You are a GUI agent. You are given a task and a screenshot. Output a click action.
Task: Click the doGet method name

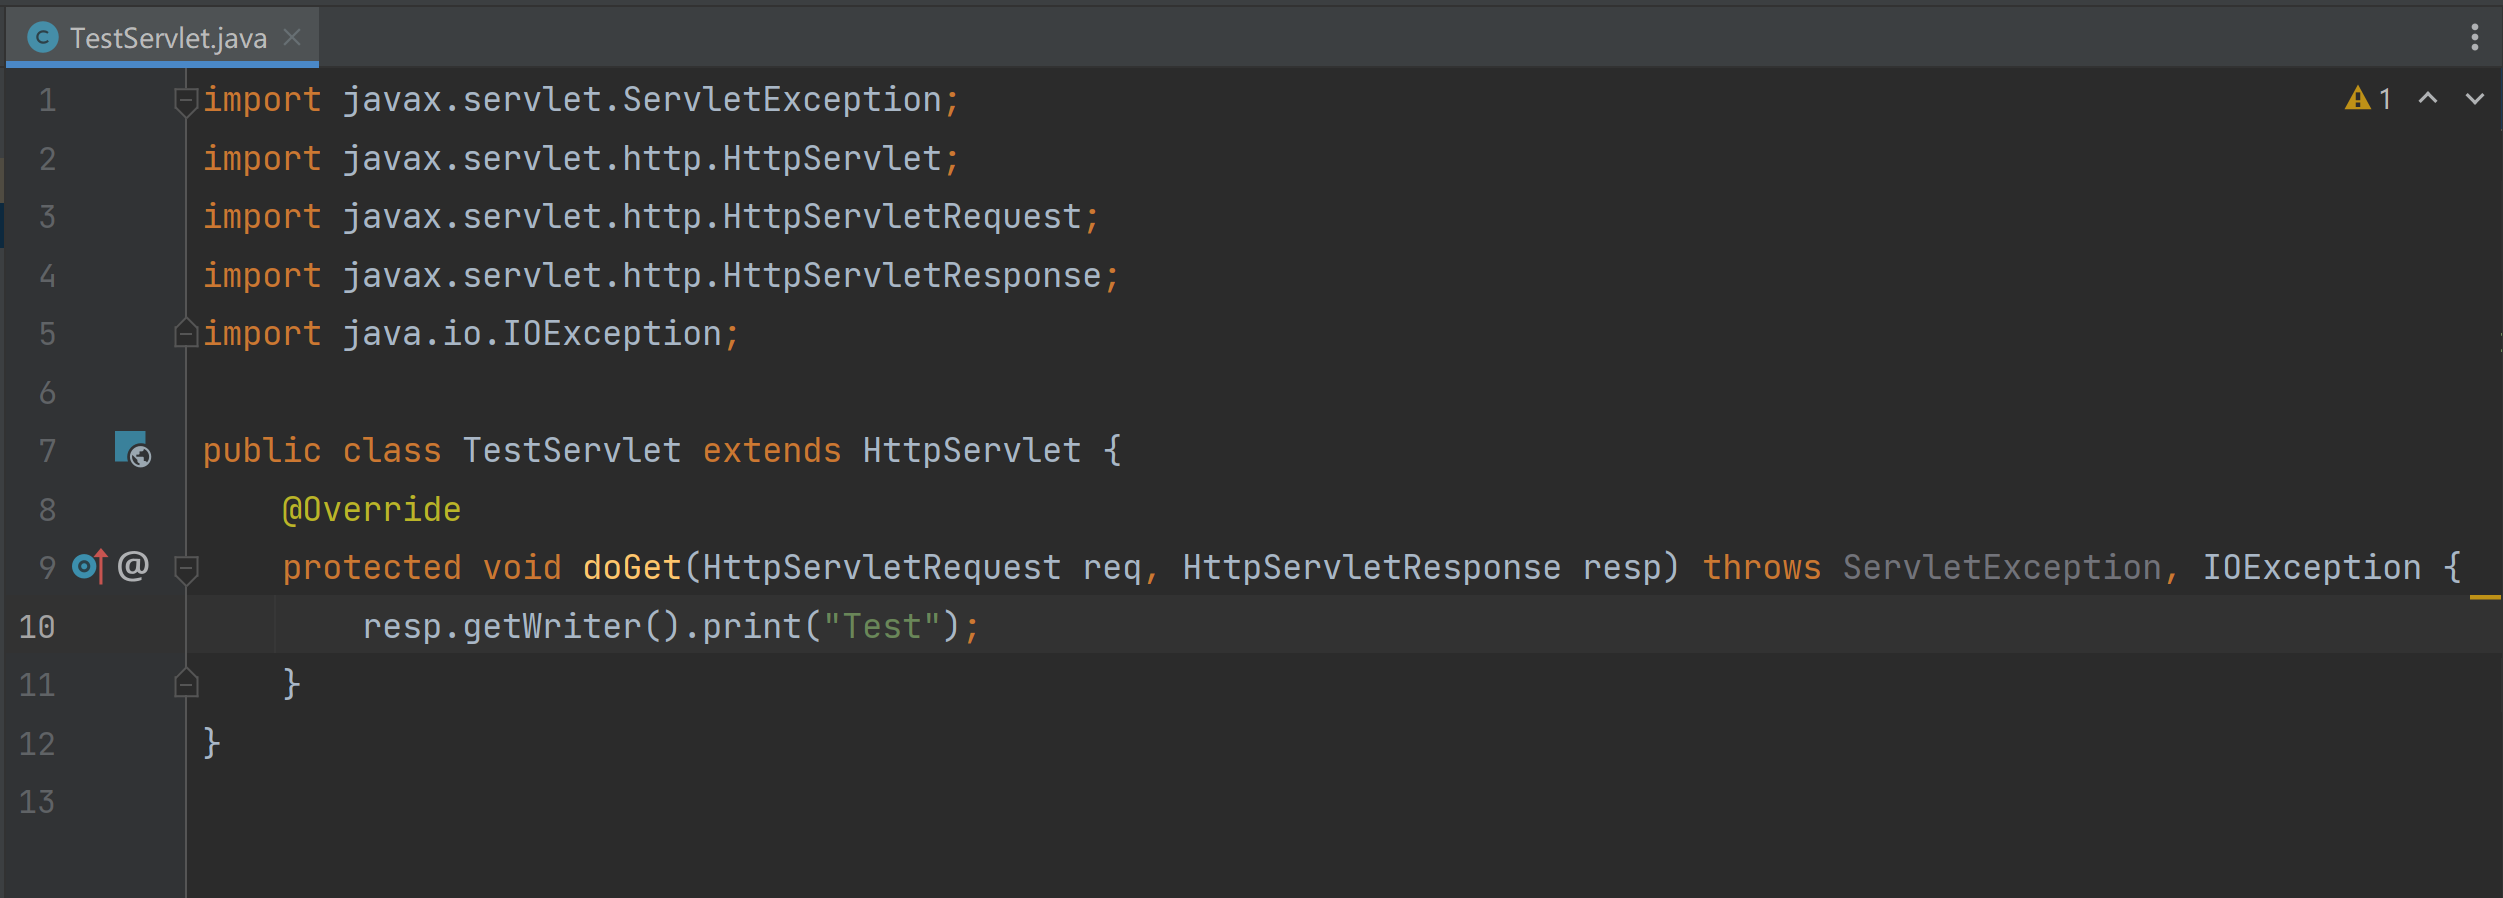point(631,568)
